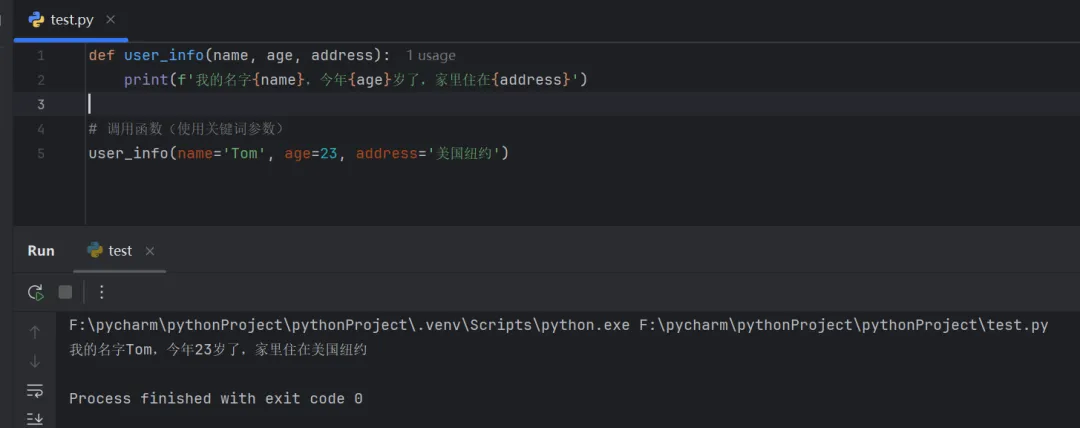Toggle a breakpoint at line number 2

pos(41,80)
